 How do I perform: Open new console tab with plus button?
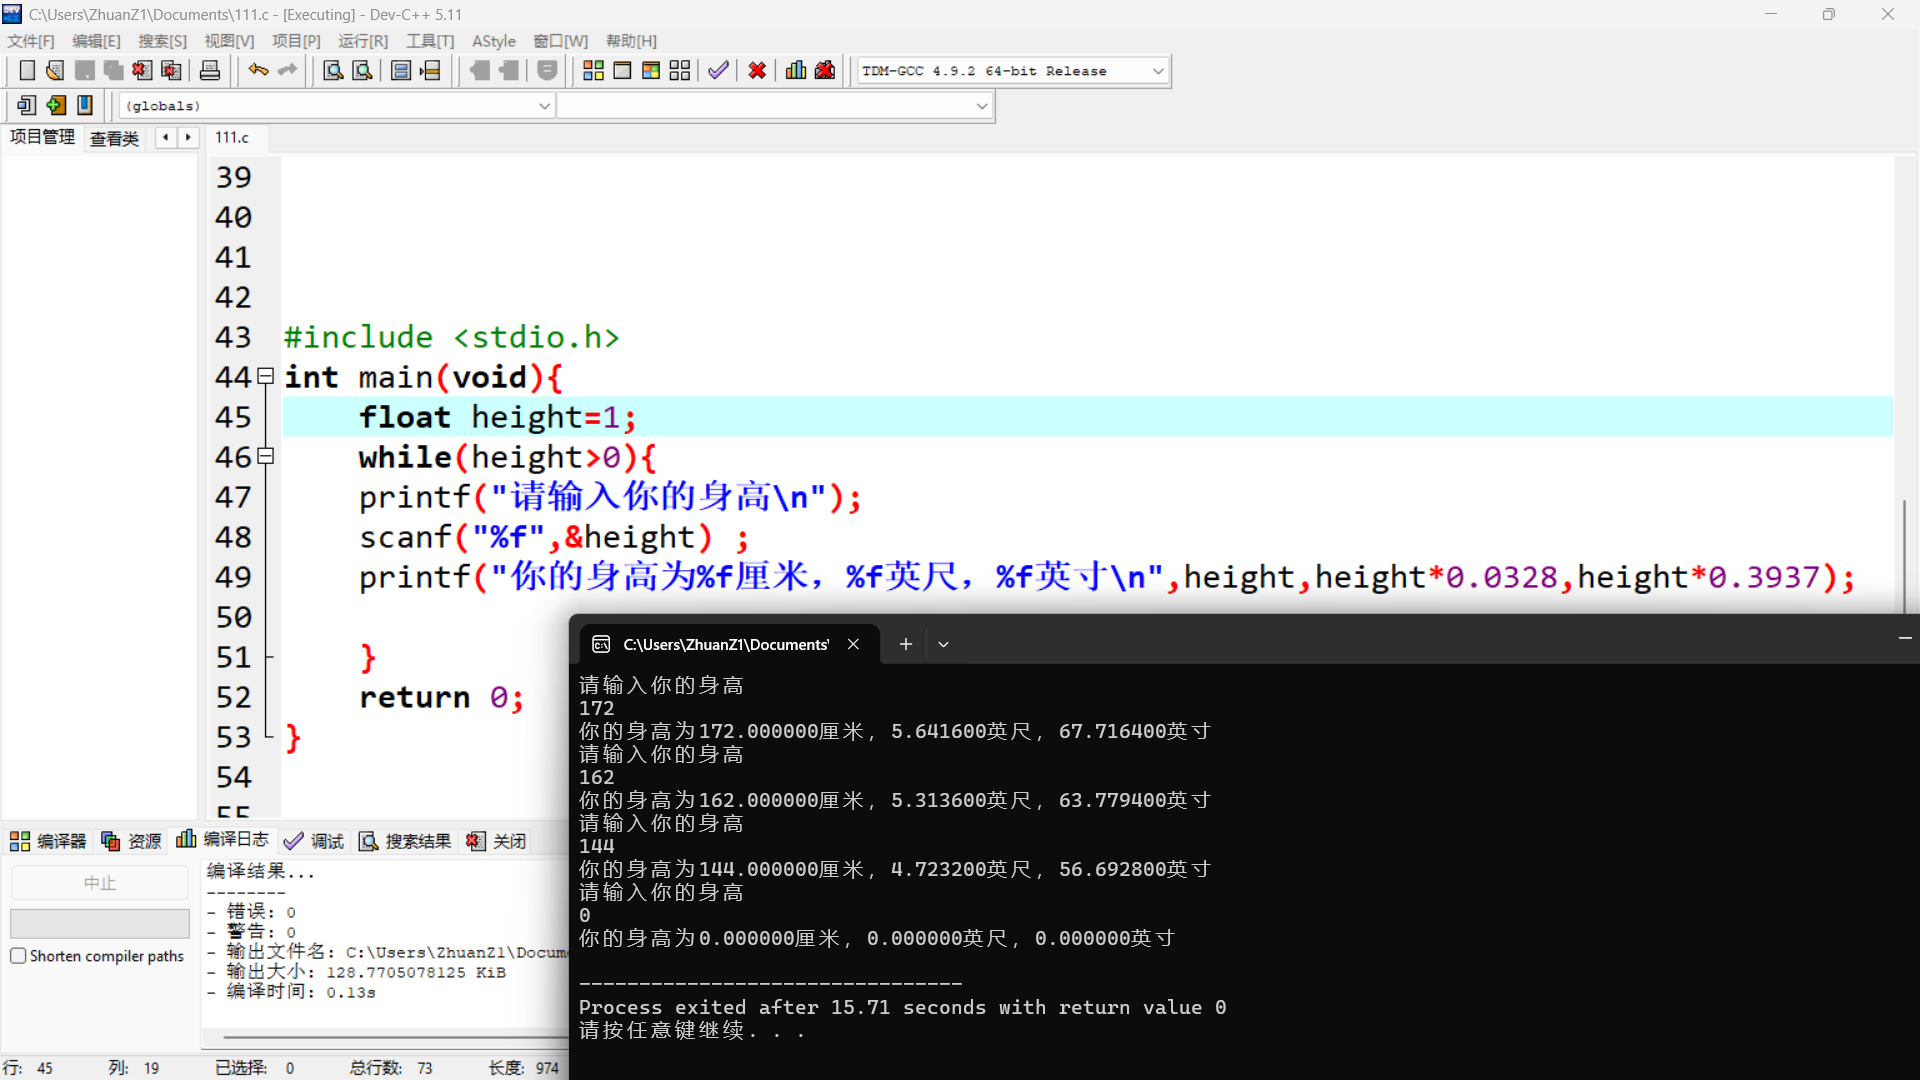tap(905, 645)
